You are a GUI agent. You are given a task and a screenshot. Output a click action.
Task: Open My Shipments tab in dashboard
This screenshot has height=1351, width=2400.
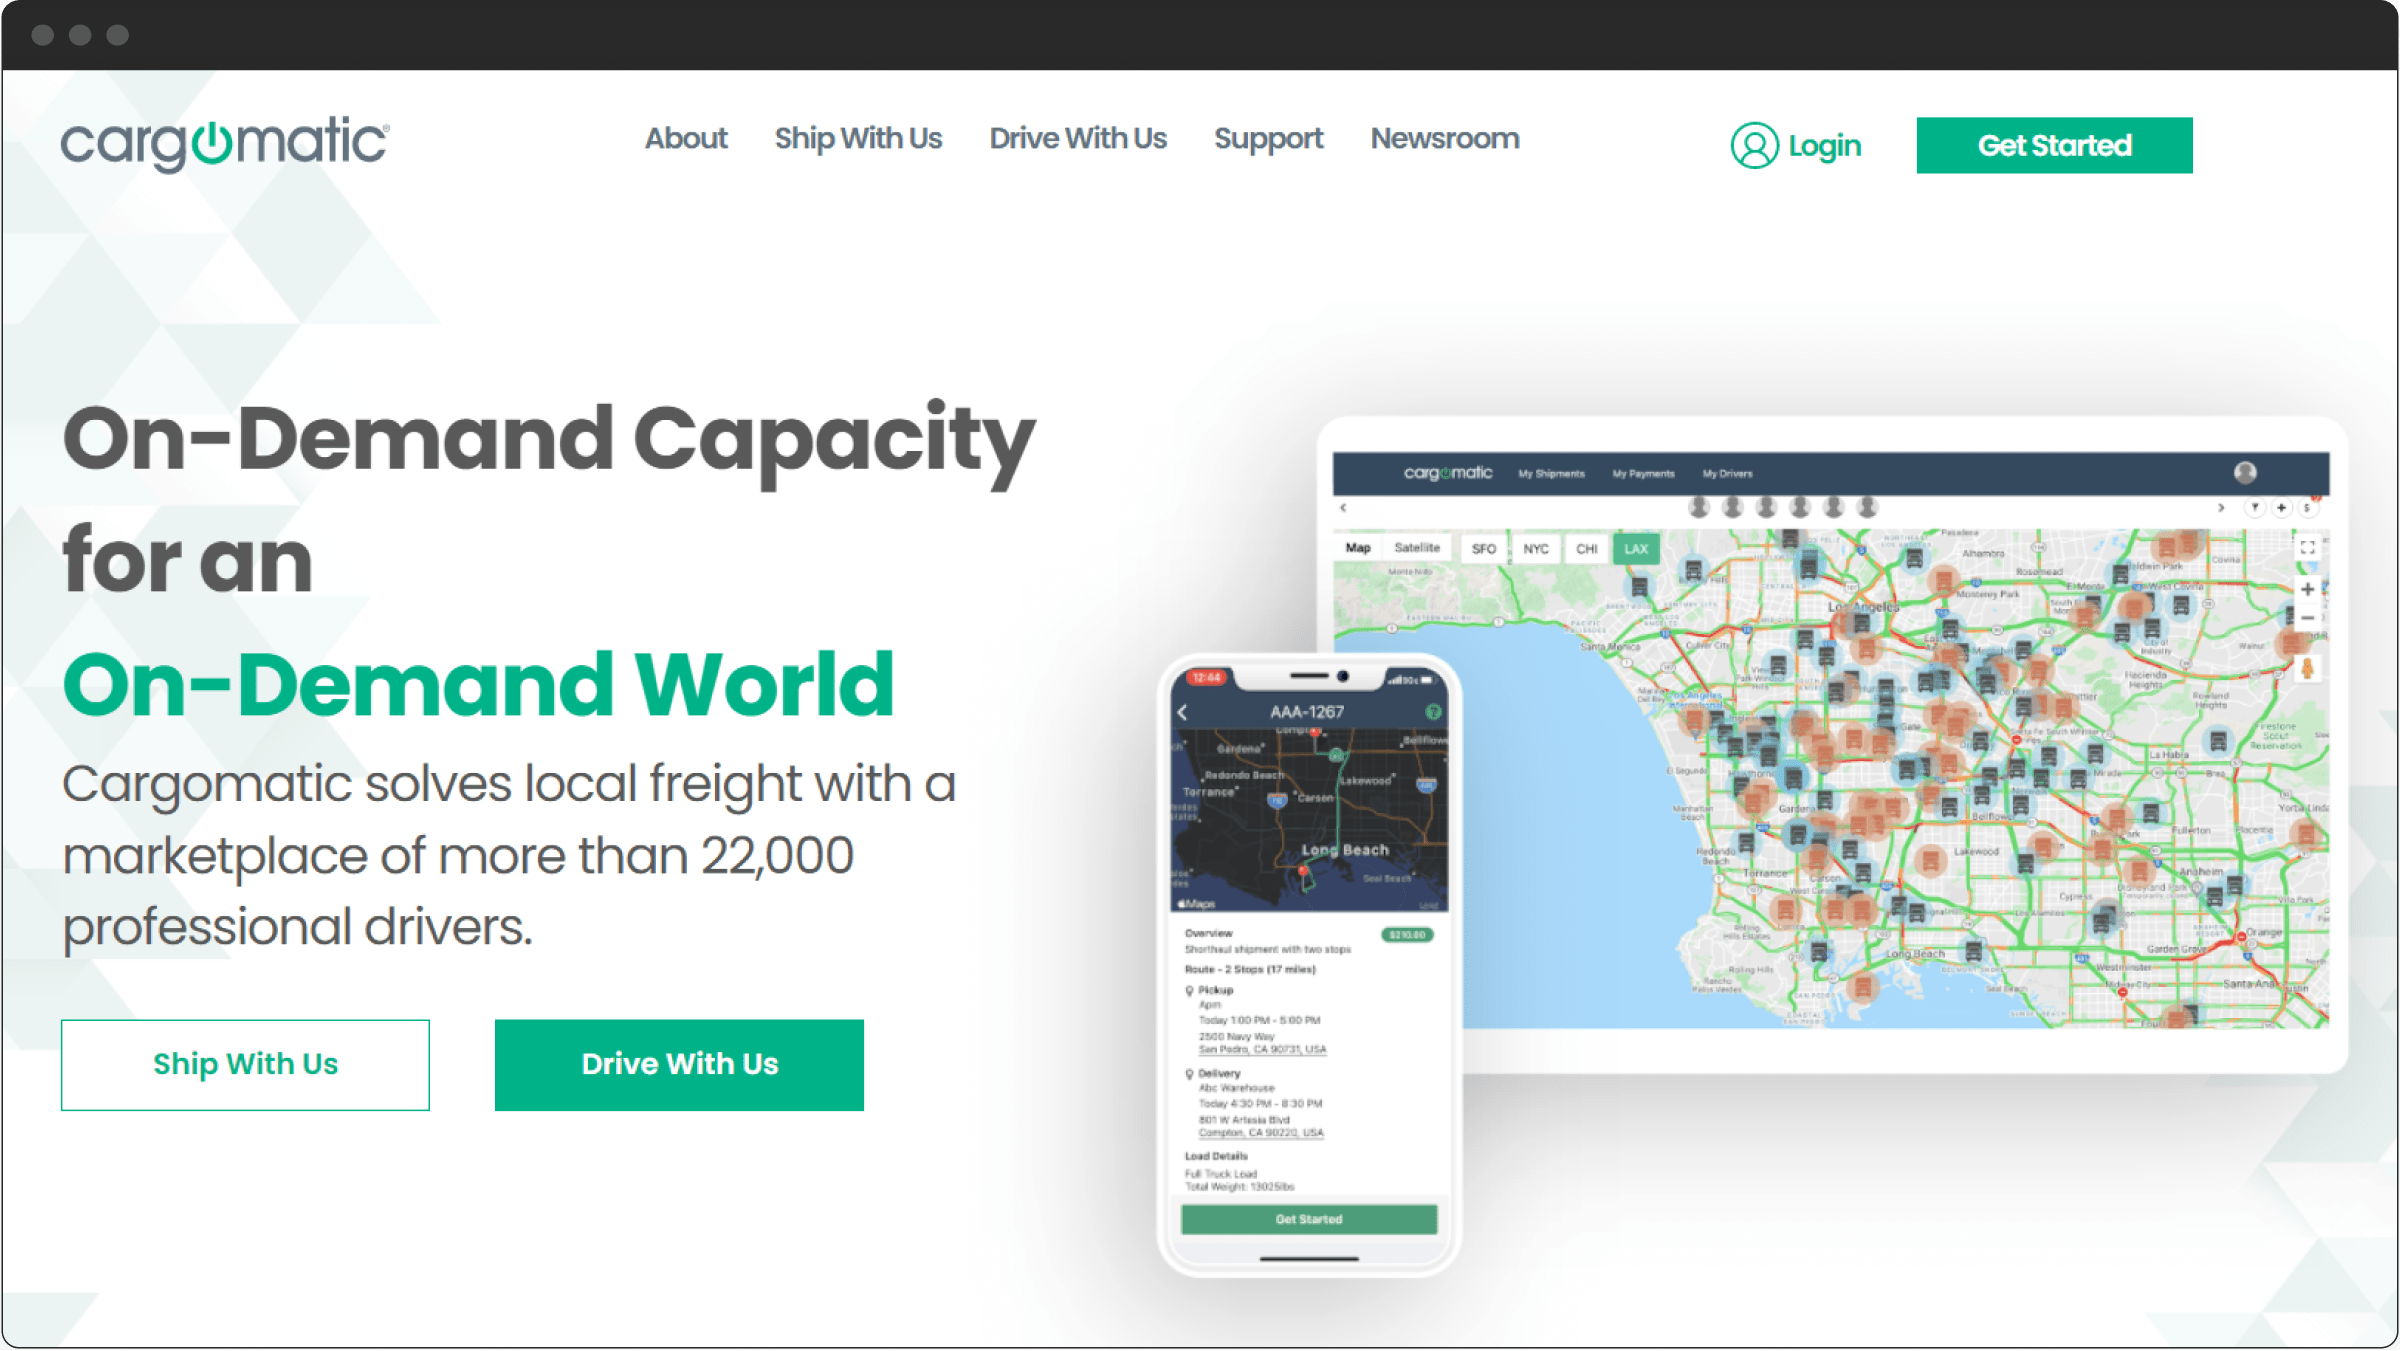tap(1551, 474)
